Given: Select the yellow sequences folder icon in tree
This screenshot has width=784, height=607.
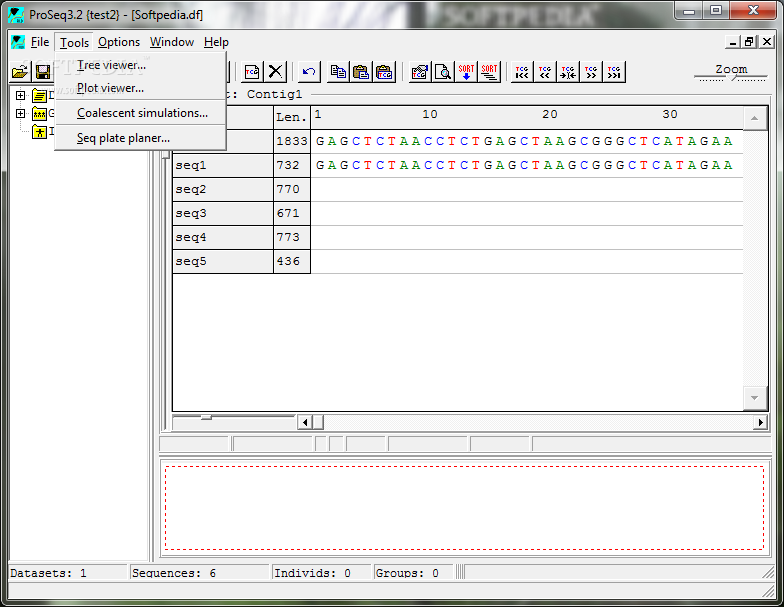Looking at the screenshot, I should click(40, 95).
